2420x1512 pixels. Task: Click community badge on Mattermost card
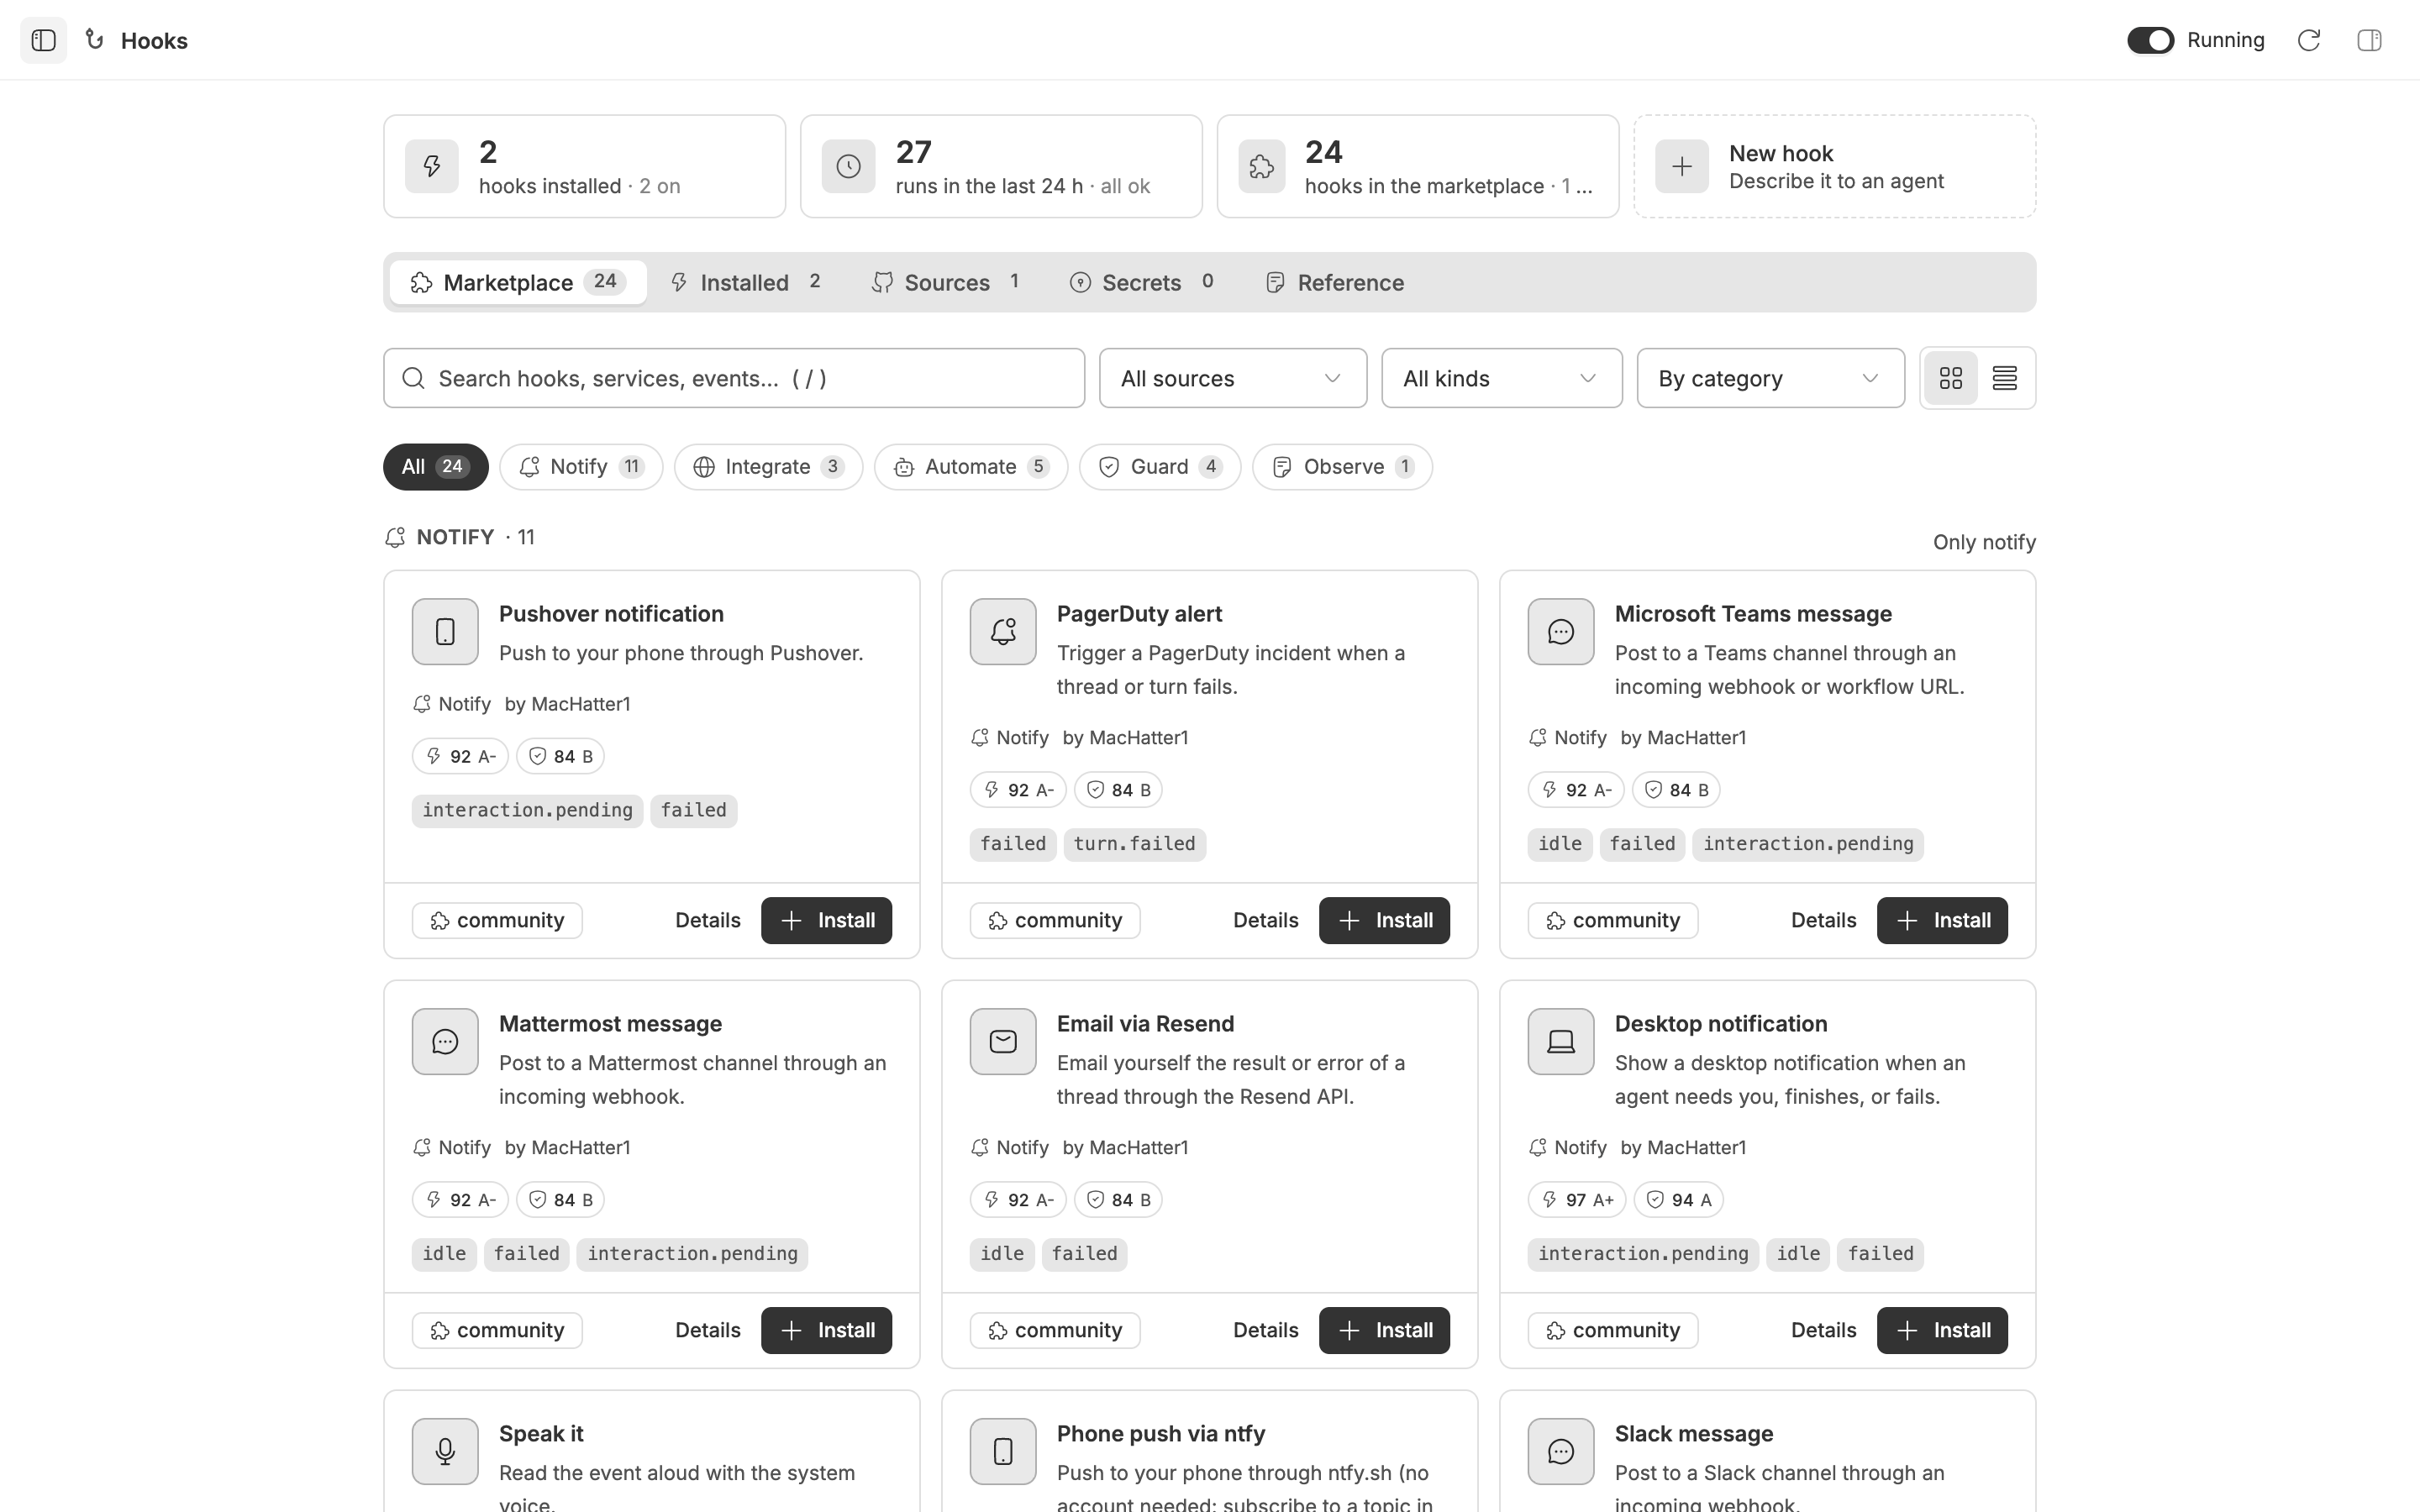[x=497, y=1330]
